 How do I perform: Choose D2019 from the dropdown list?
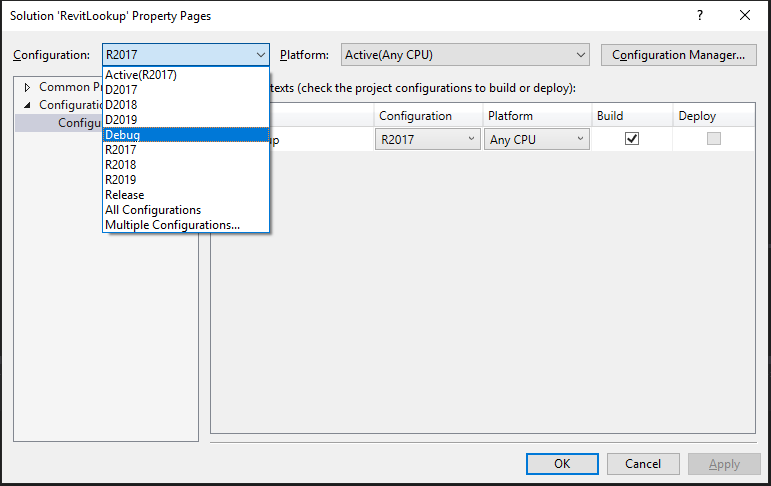tap(186, 120)
